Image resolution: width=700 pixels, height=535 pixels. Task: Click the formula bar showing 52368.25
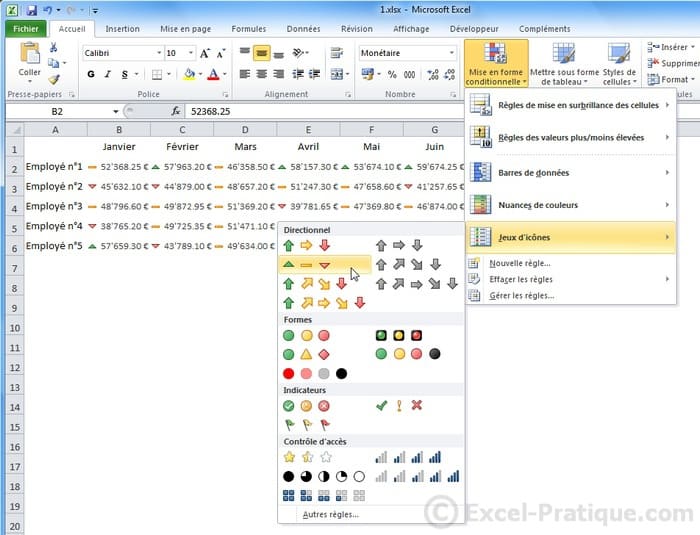click(324, 111)
